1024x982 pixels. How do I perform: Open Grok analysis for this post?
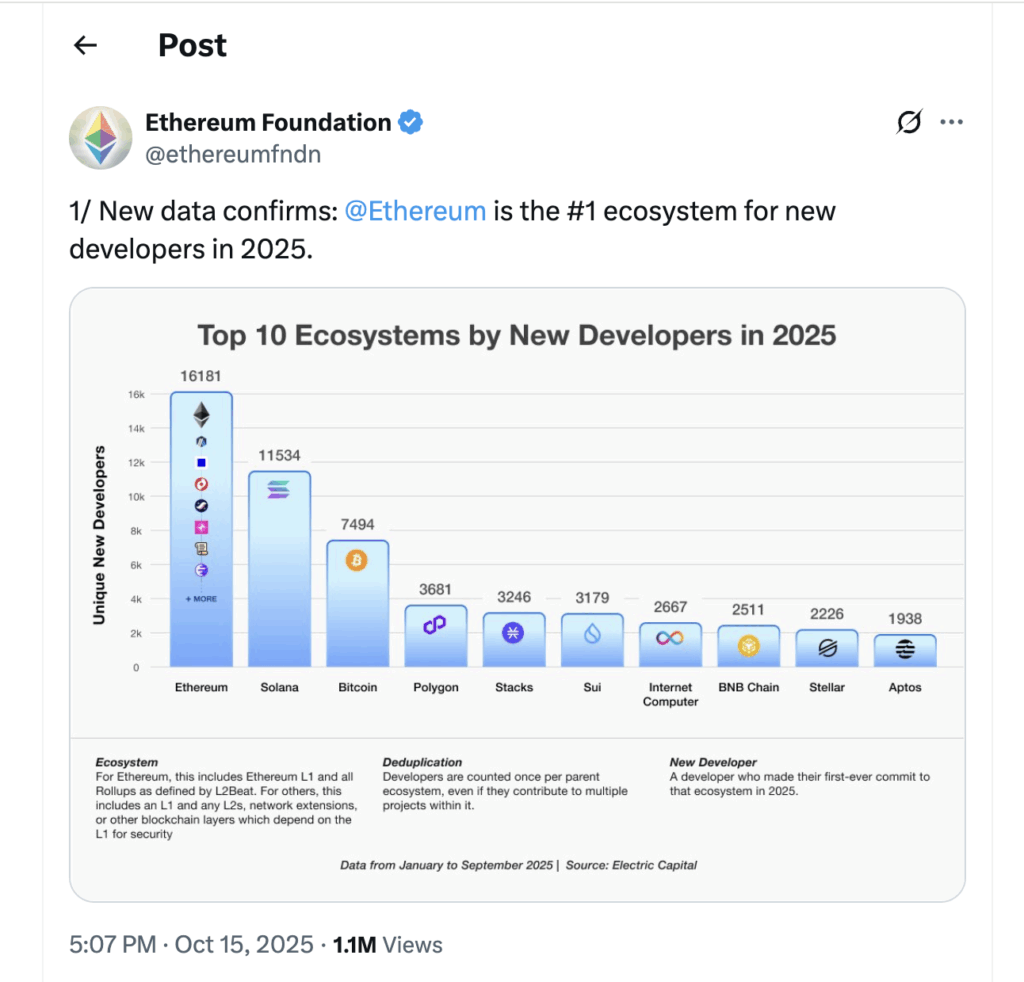pyautogui.click(x=908, y=121)
